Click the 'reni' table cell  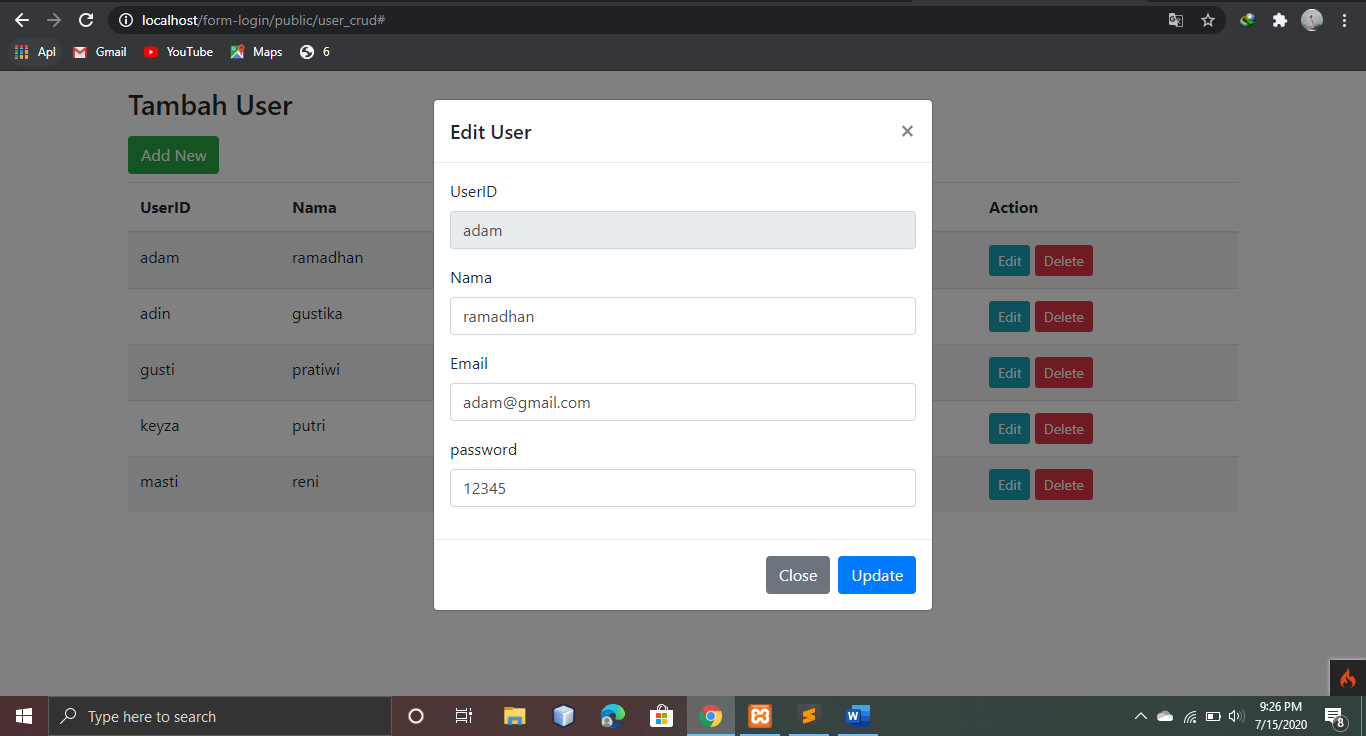(305, 482)
